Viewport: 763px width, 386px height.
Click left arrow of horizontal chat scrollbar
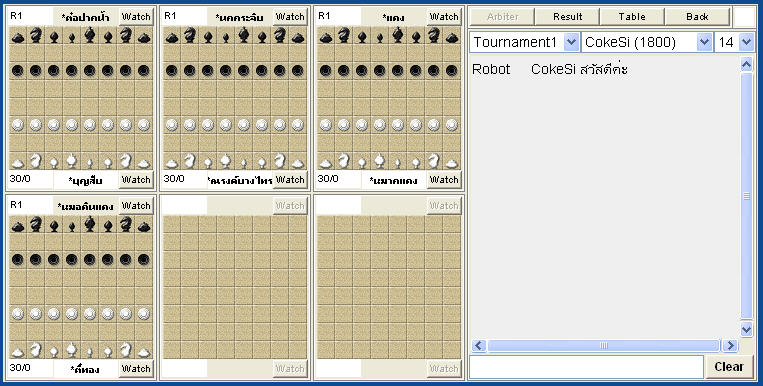479,346
